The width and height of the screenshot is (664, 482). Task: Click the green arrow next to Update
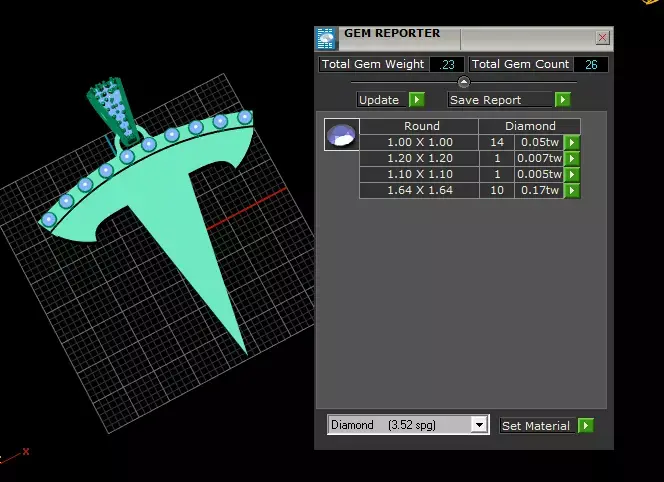pyautogui.click(x=417, y=100)
